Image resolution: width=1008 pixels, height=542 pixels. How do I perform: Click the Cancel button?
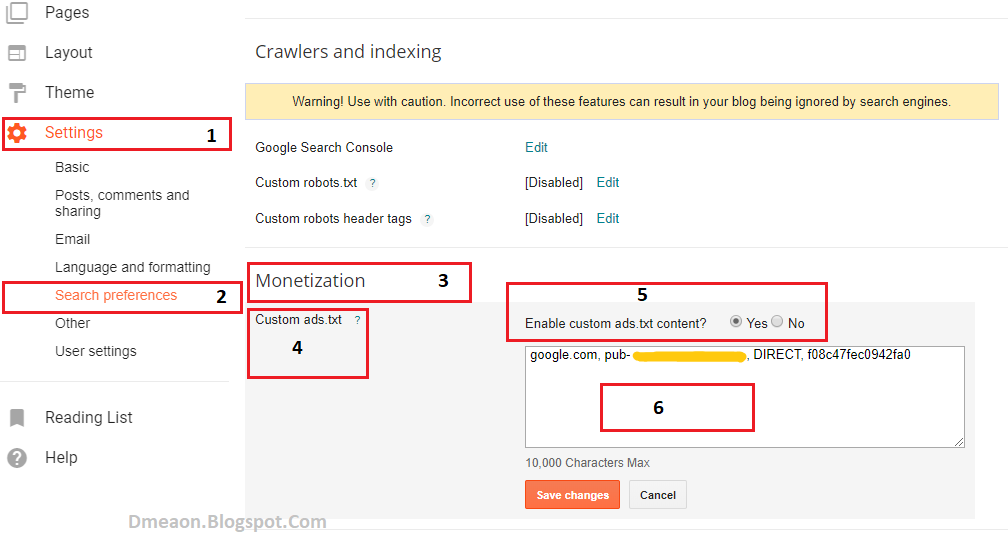(658, 494)
